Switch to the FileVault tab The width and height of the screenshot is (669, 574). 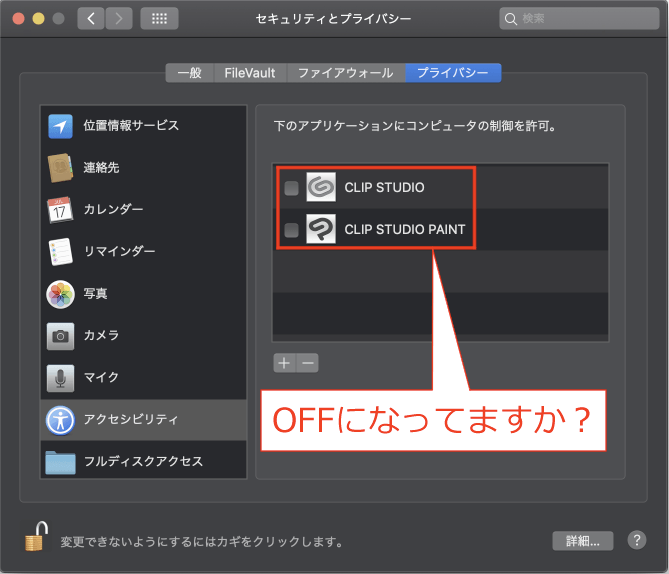click(250, 73)
